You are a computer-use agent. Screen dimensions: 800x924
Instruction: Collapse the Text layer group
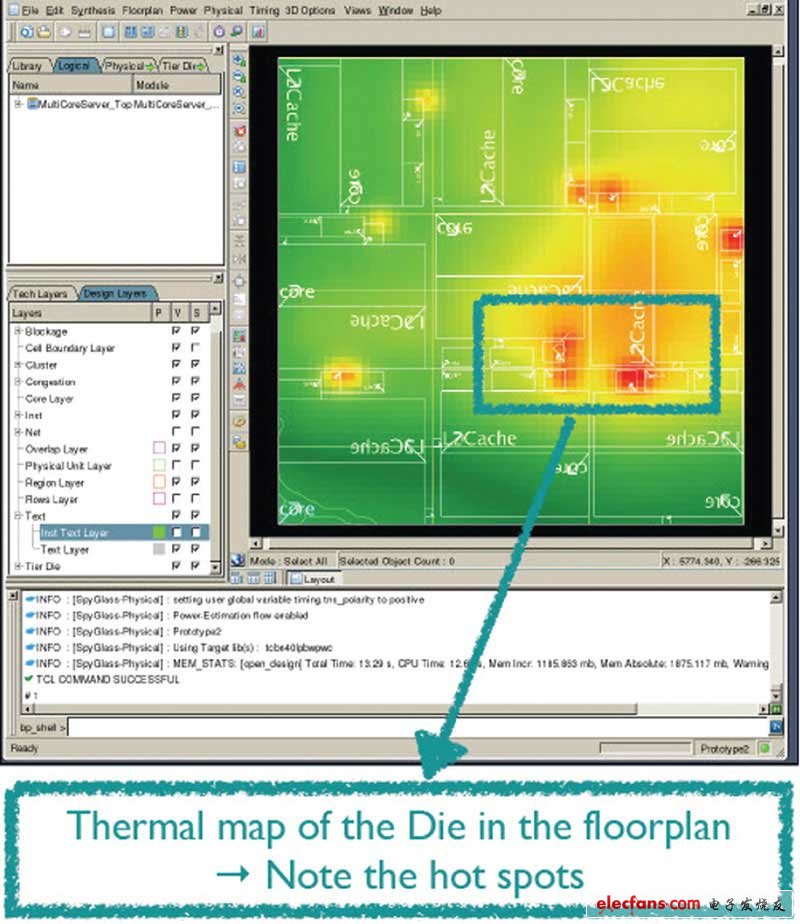[x=18, y=516]
